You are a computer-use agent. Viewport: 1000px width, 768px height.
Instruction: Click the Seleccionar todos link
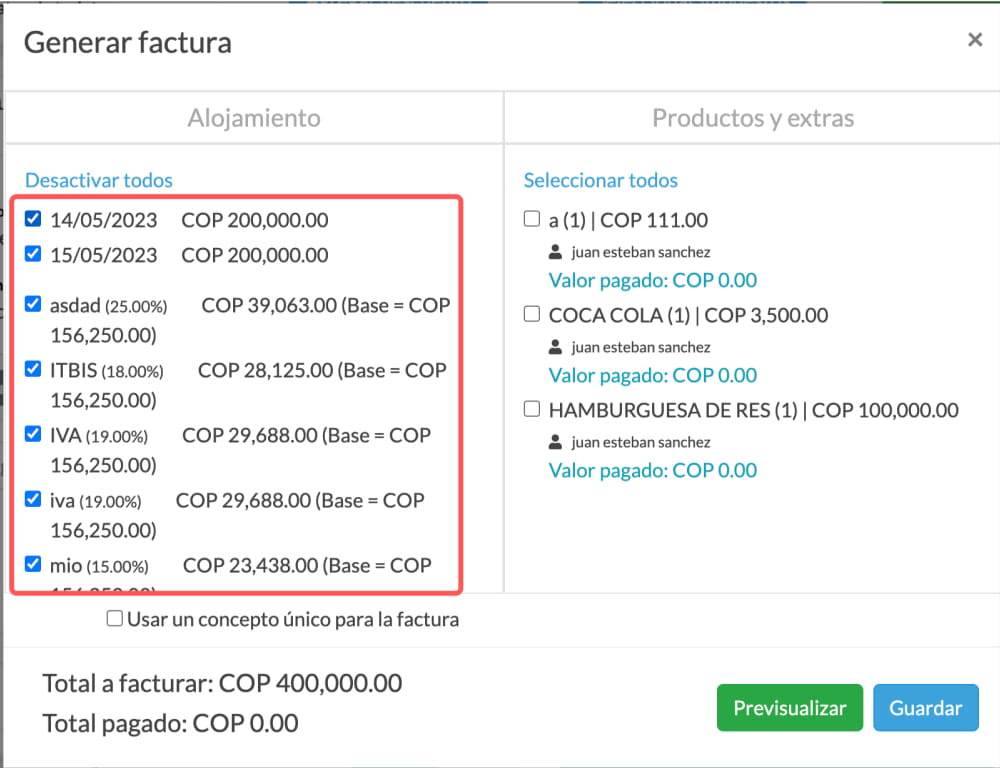pyautogui.click(x=600, y=181)
